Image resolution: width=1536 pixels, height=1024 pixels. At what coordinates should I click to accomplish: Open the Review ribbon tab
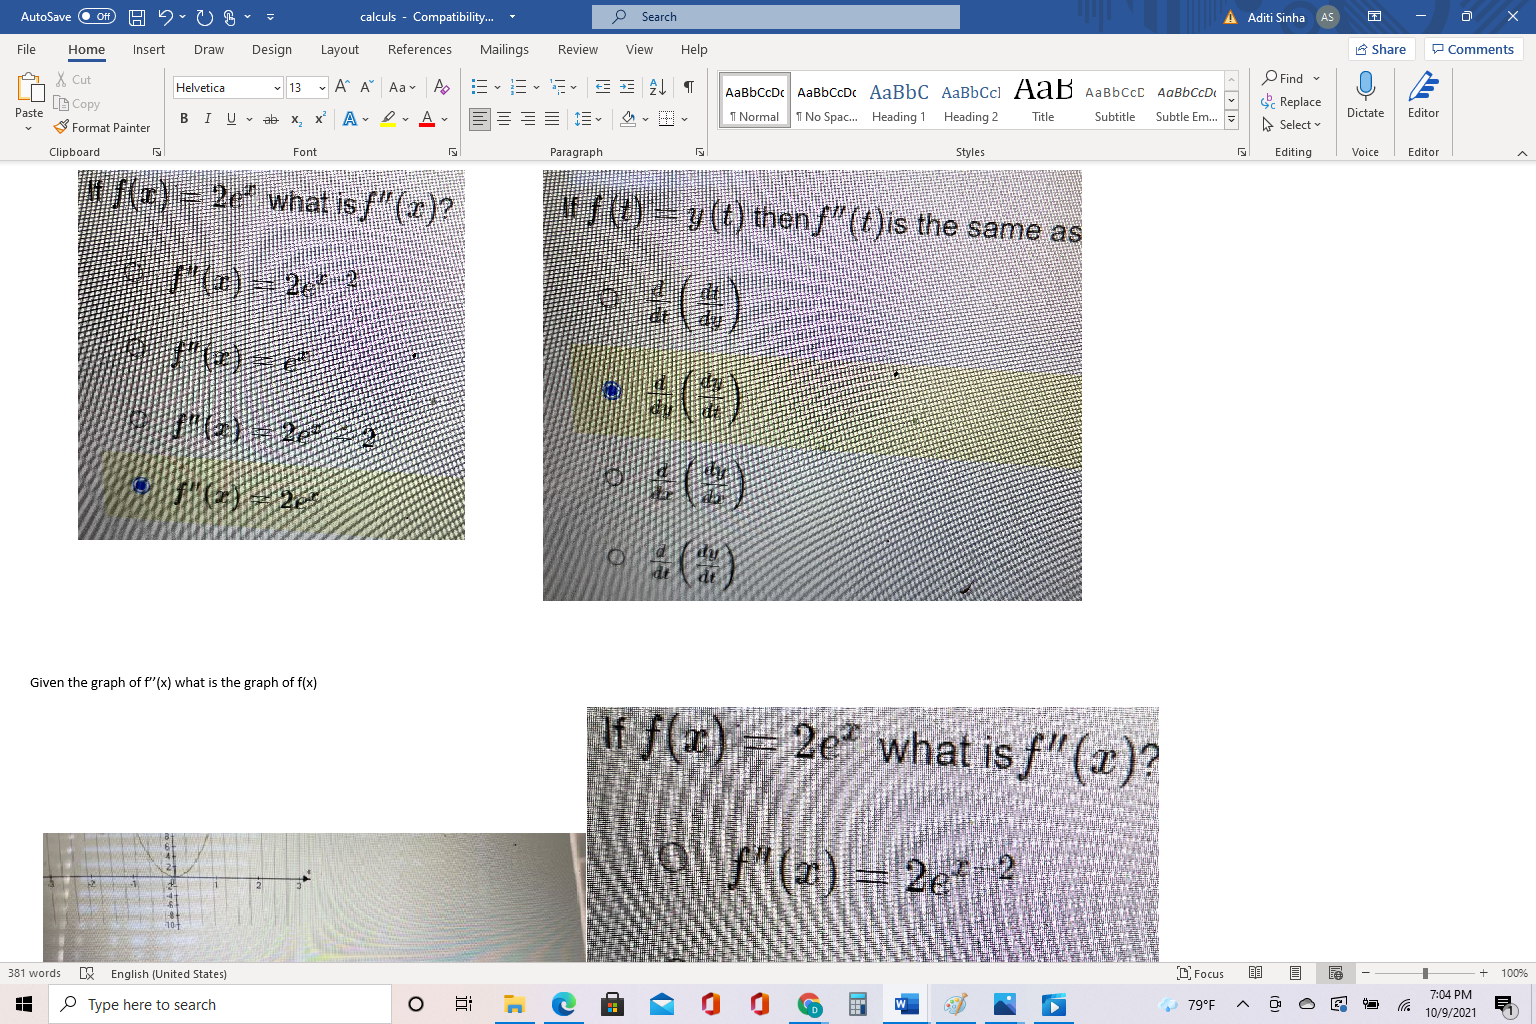(x=577, y=49)
